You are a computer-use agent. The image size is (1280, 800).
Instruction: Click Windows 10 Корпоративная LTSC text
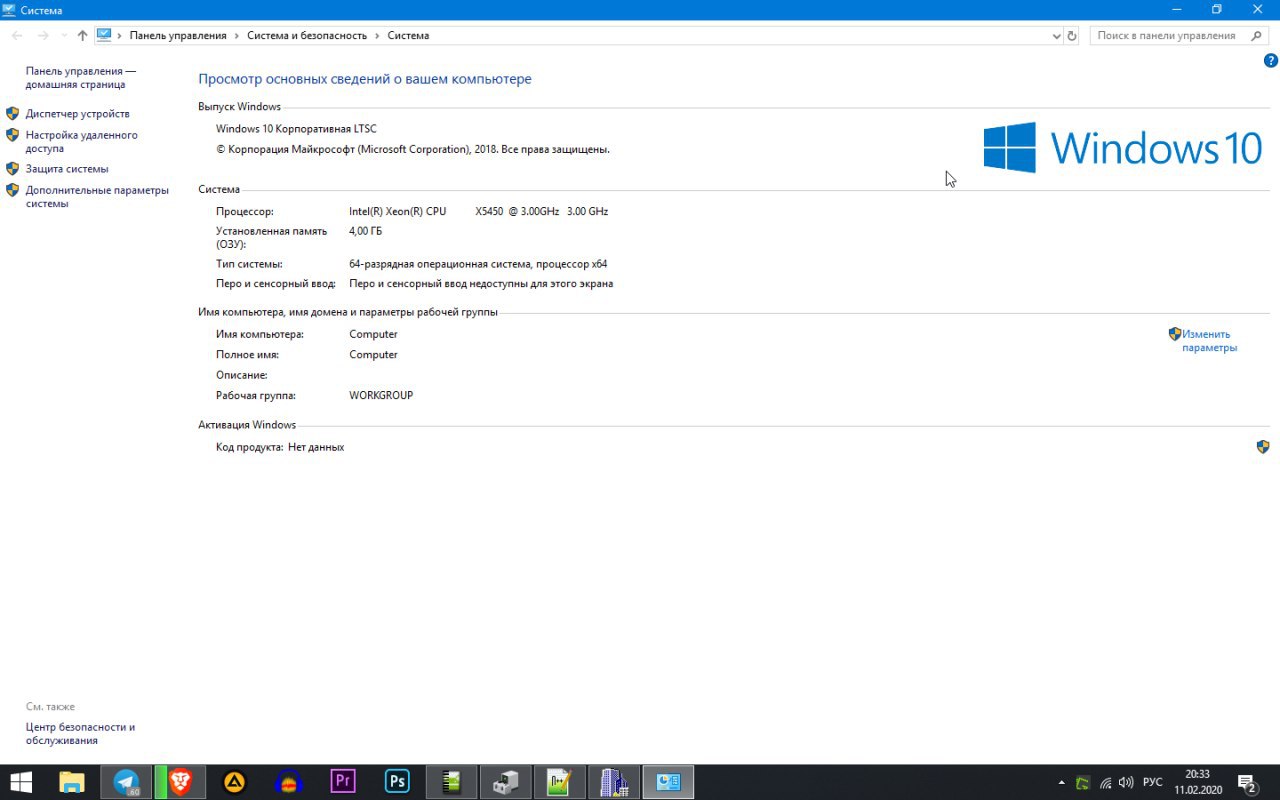296,129
